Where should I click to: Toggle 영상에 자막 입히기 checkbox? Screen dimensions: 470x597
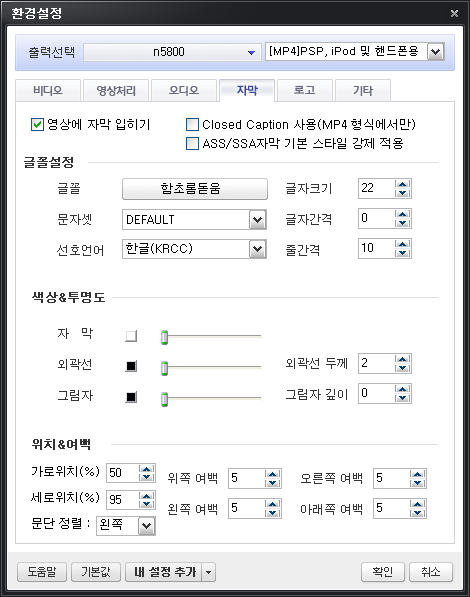(x=37, y=124)
